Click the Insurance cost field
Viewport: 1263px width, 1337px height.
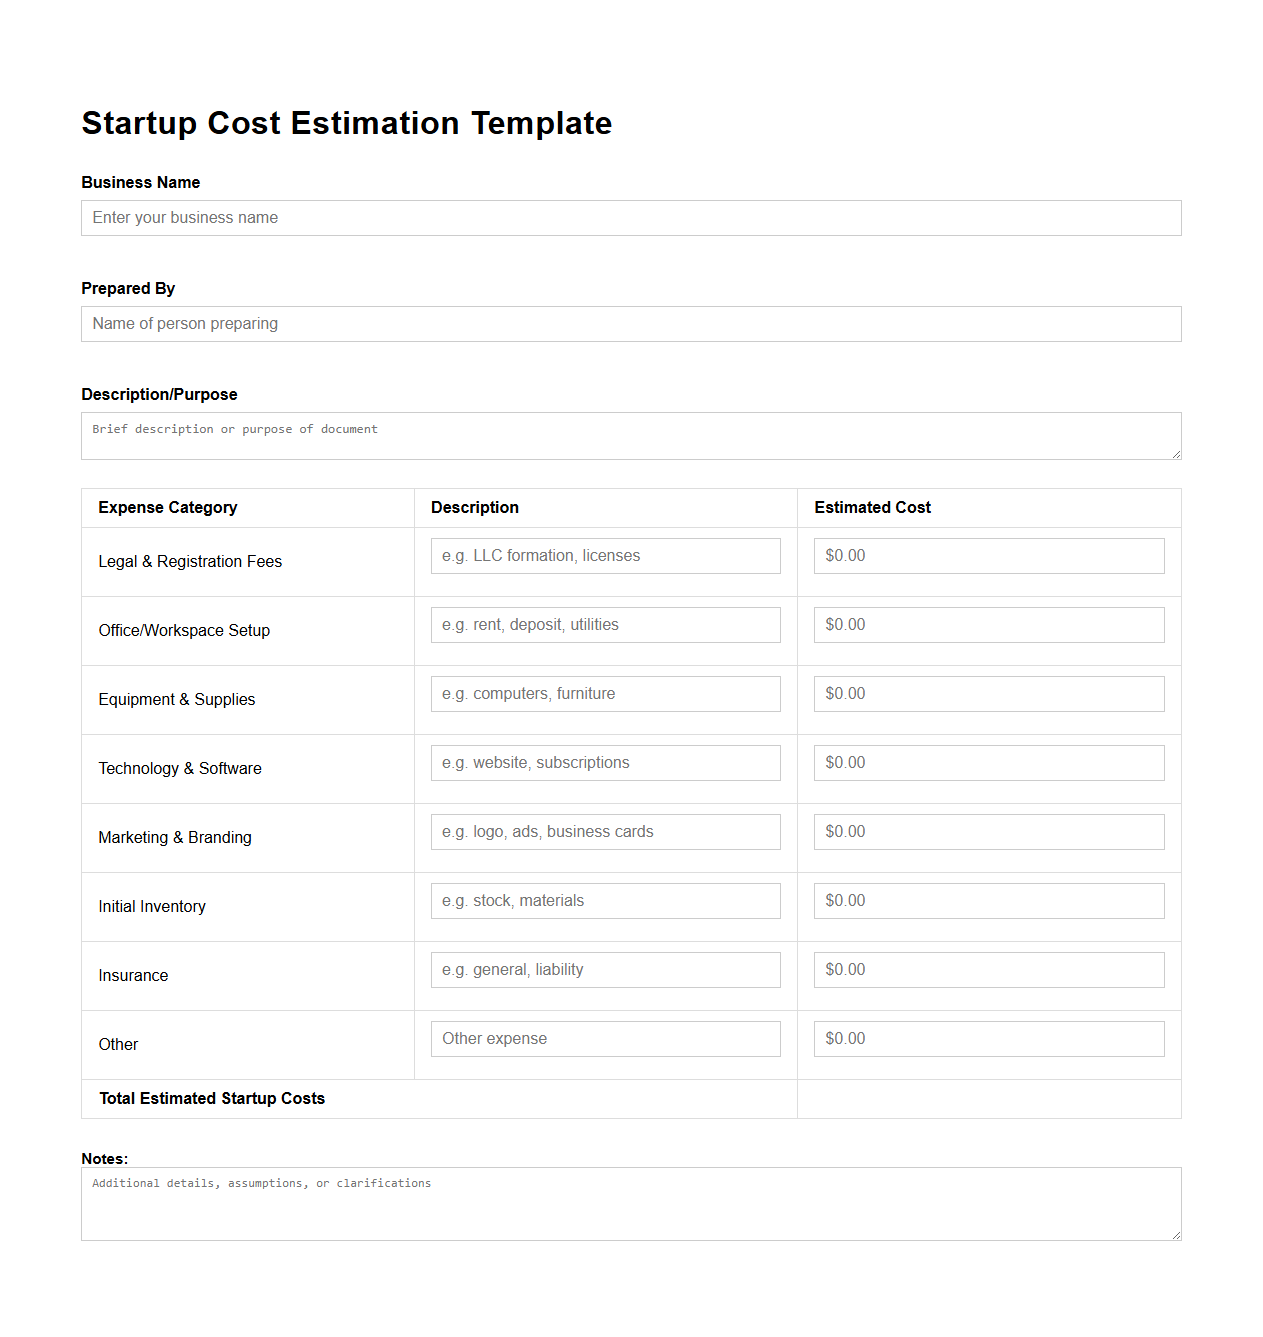[x=988, y=969]
